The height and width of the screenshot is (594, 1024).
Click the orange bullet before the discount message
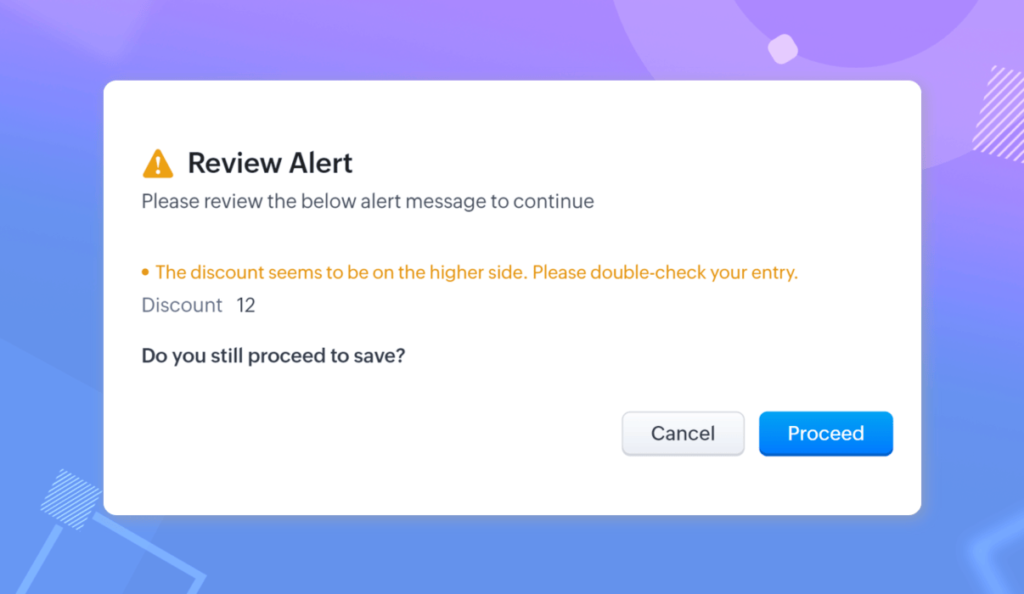tap(145, 271)
